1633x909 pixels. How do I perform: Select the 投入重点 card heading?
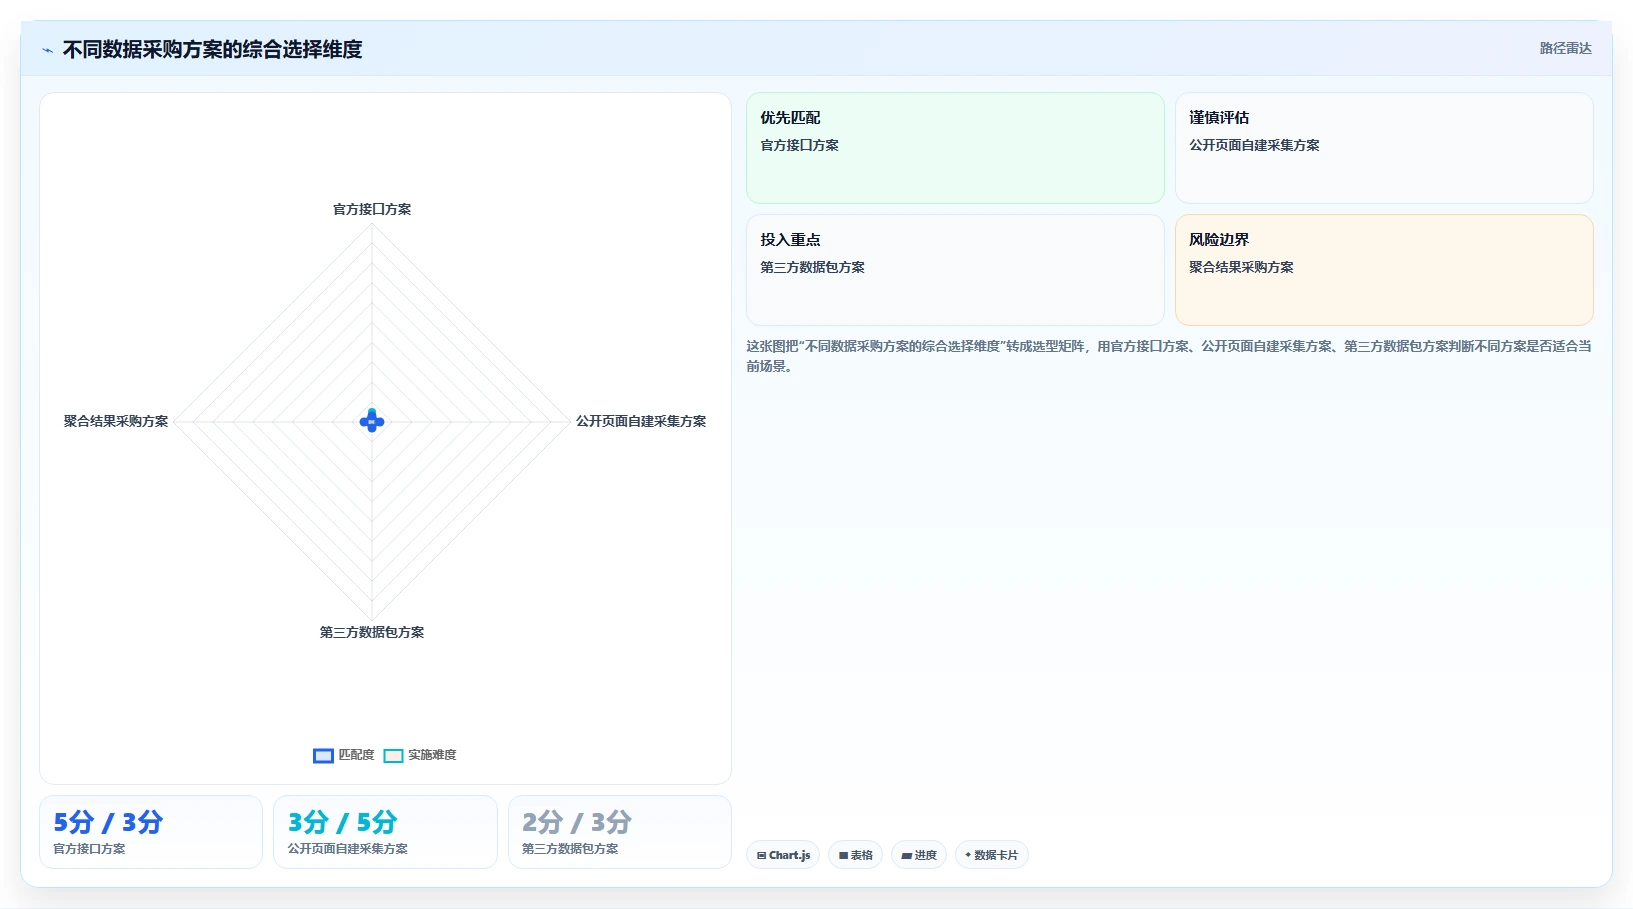coord(790,240)
